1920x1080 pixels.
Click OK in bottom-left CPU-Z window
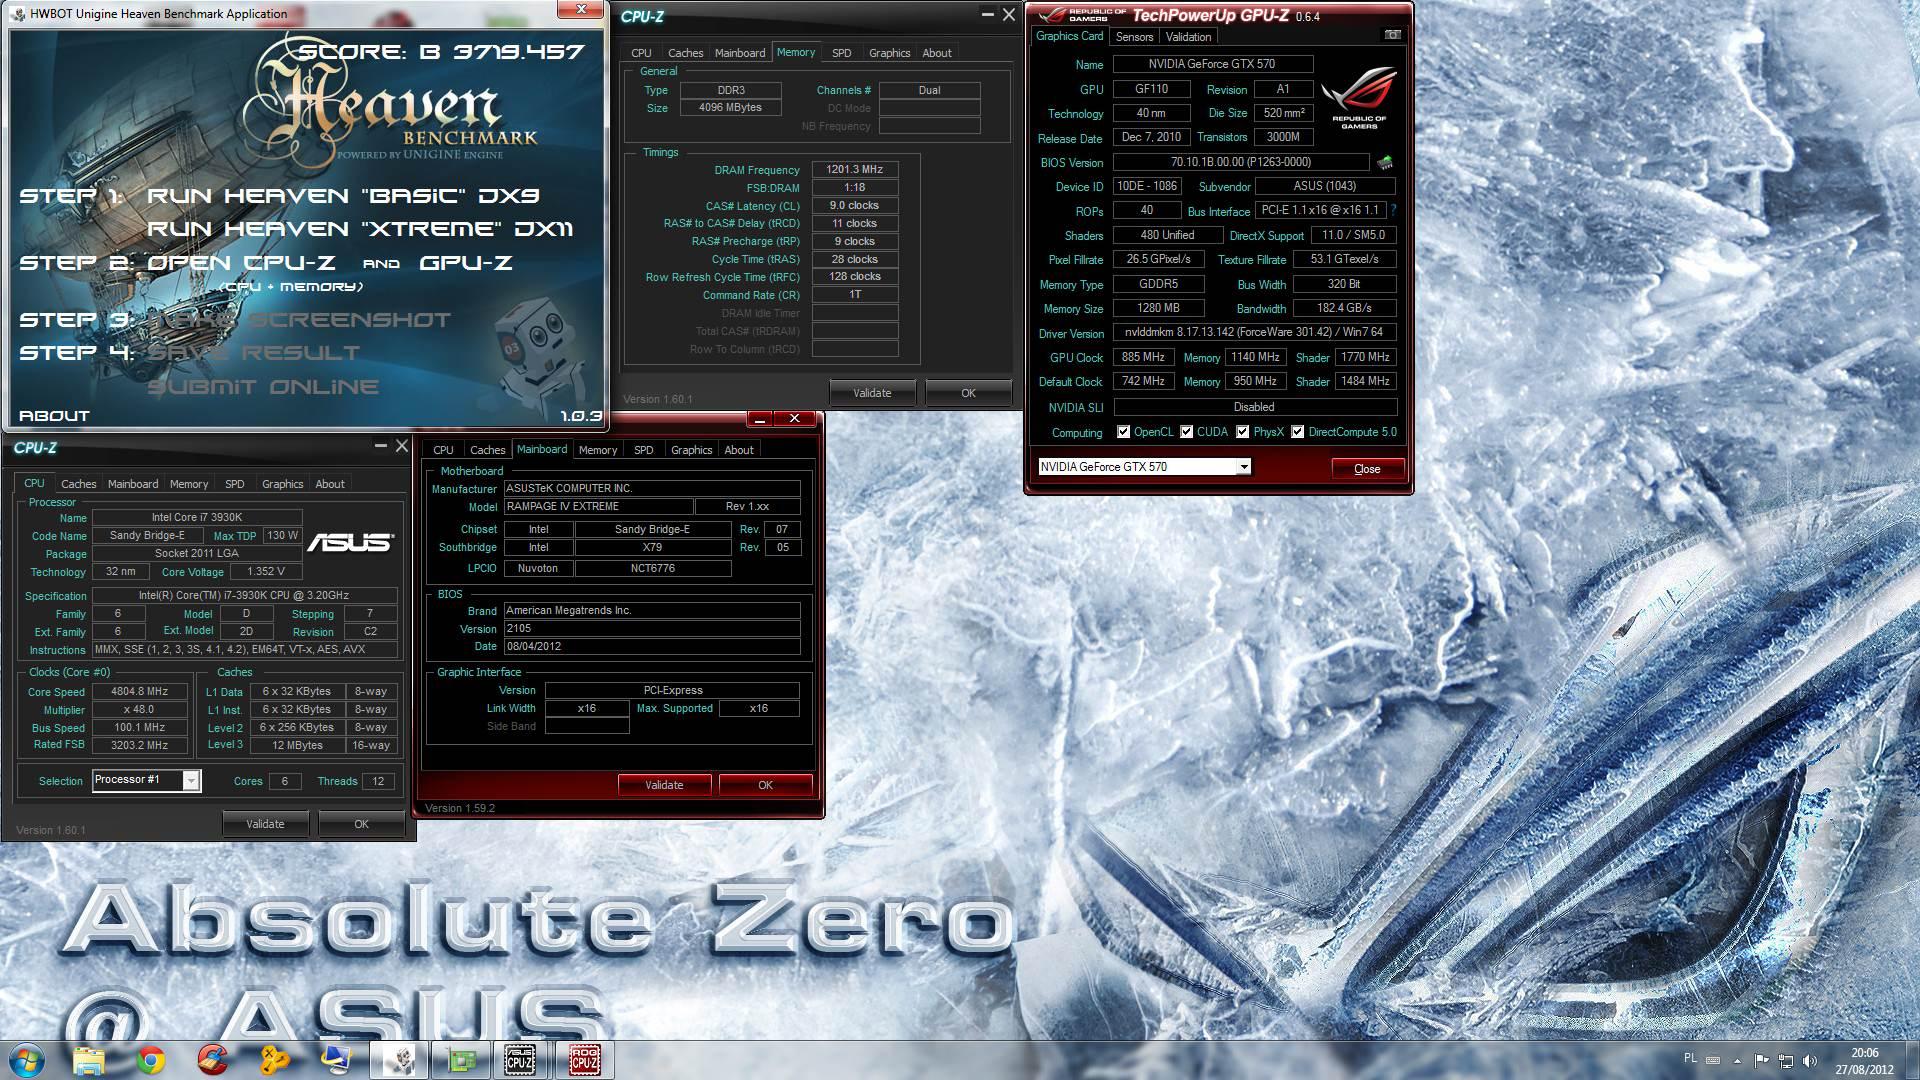pos(361,824)
